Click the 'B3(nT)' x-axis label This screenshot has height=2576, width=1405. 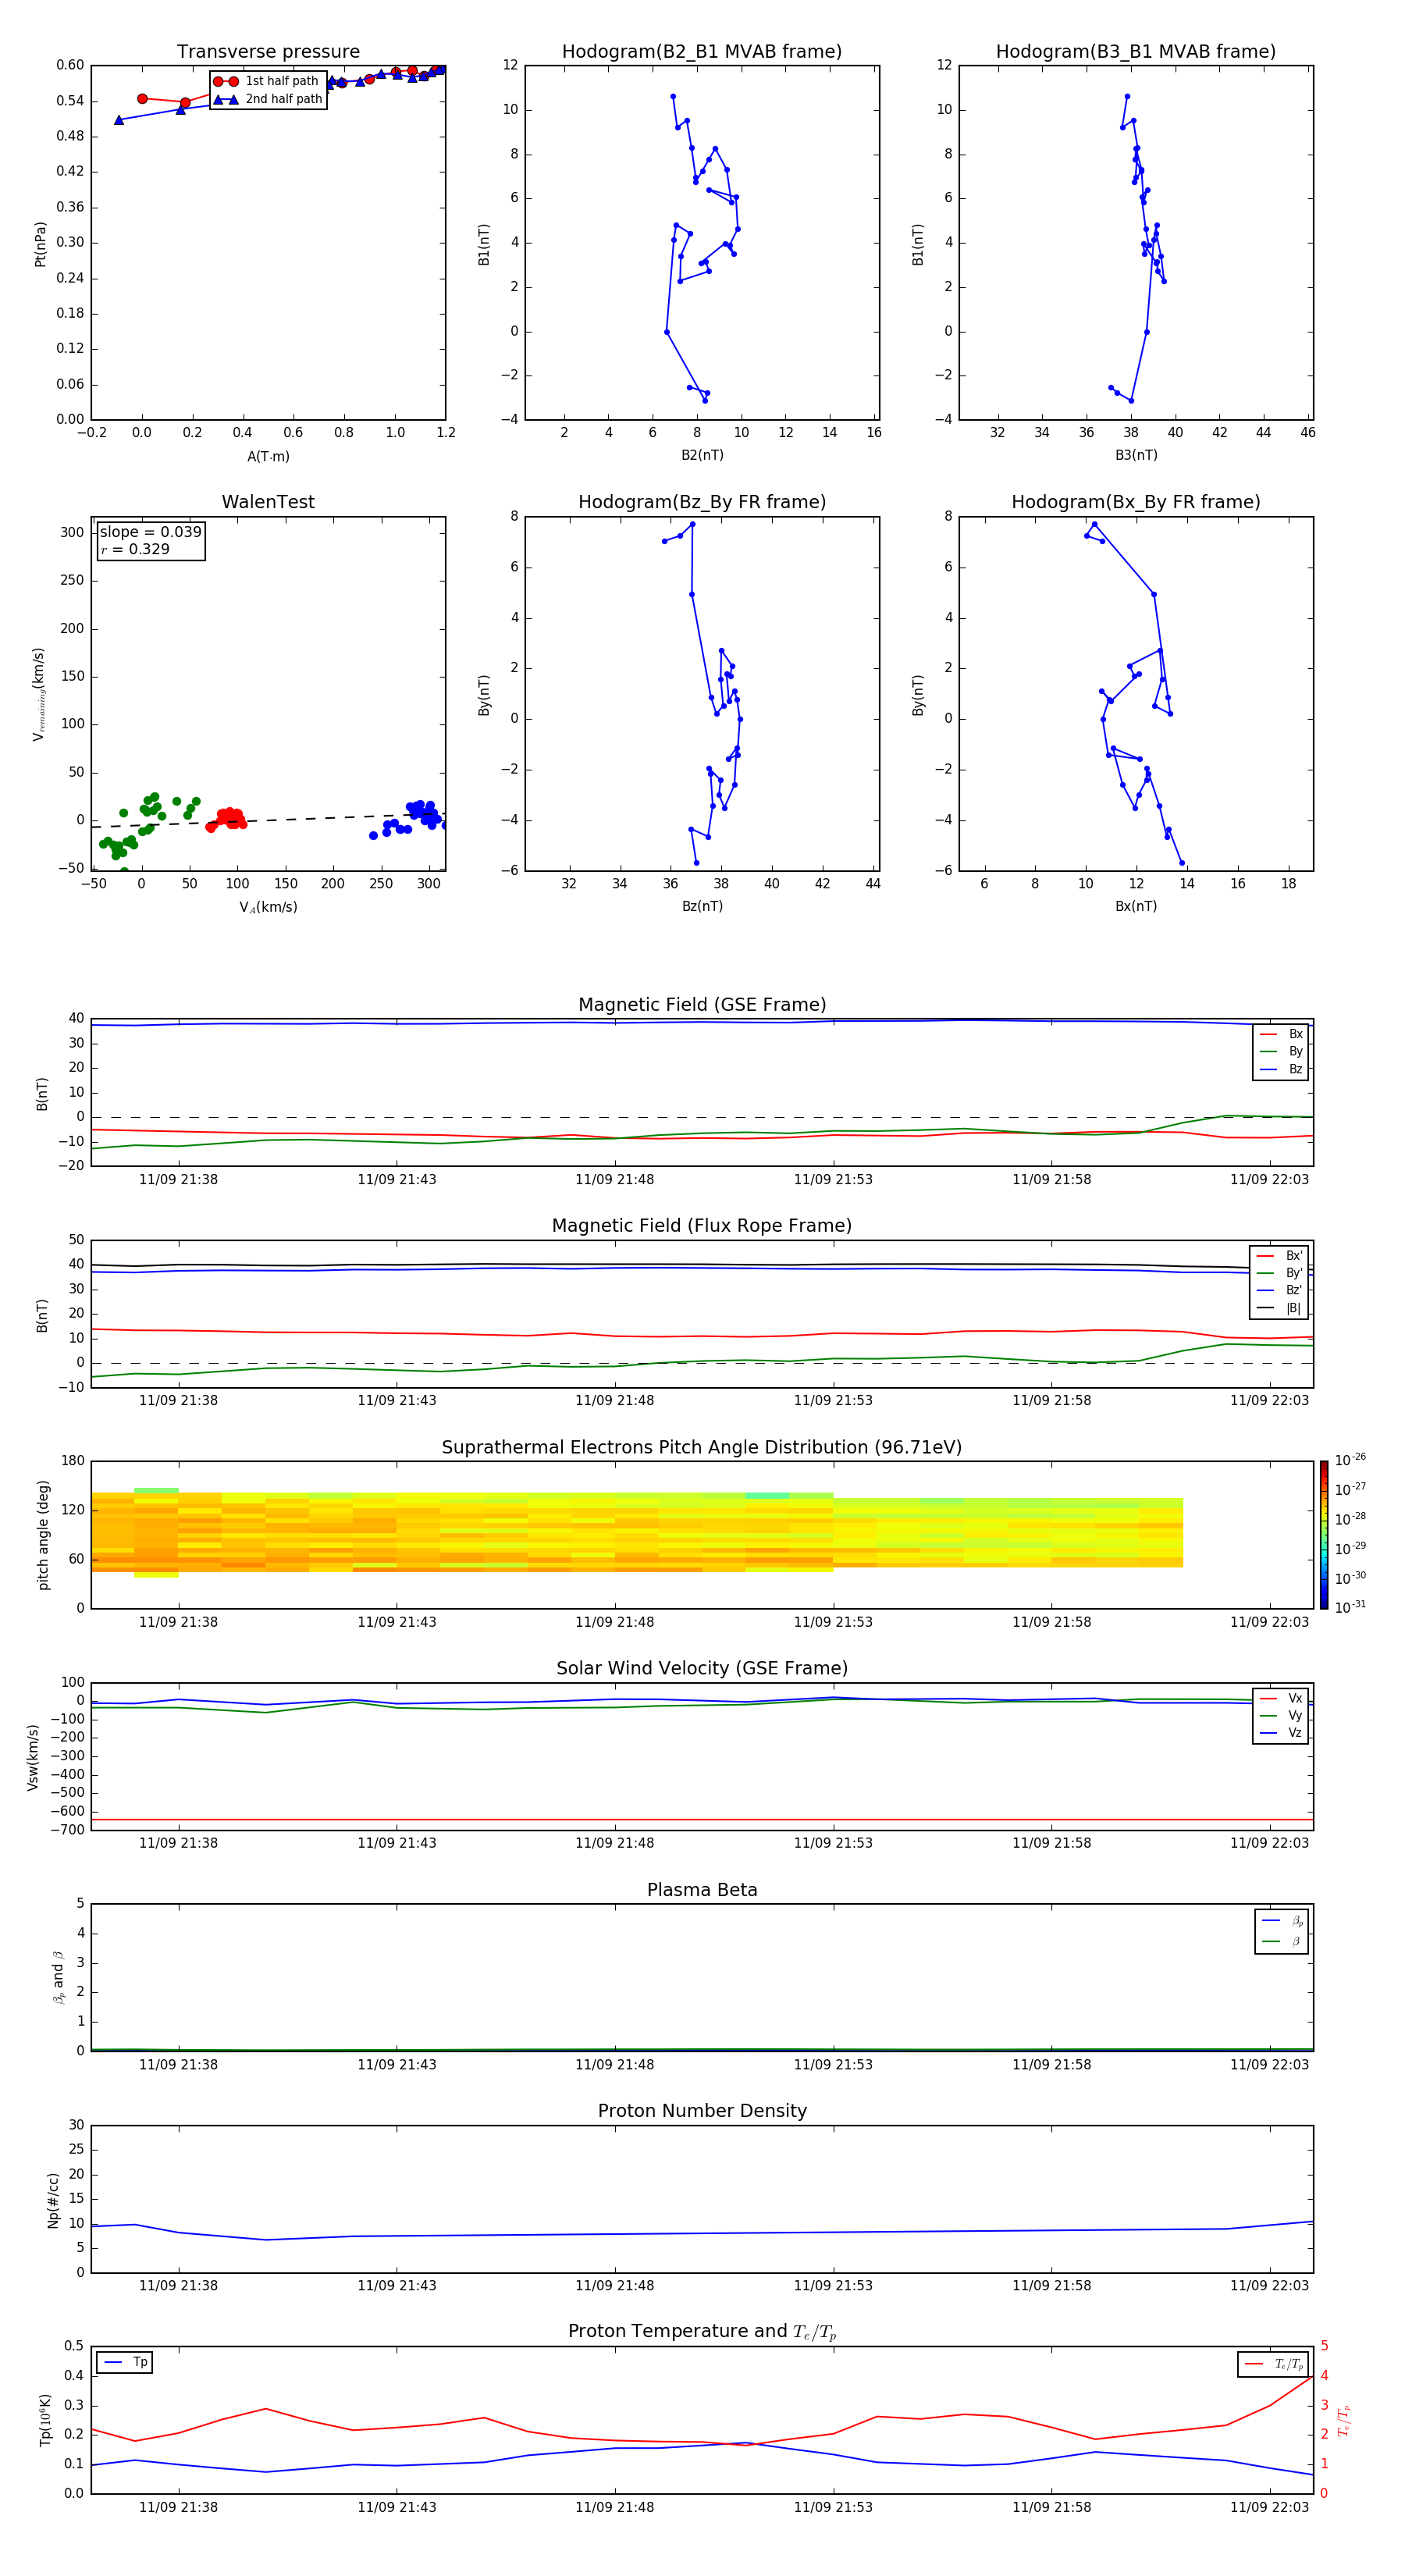(1136, 455)
